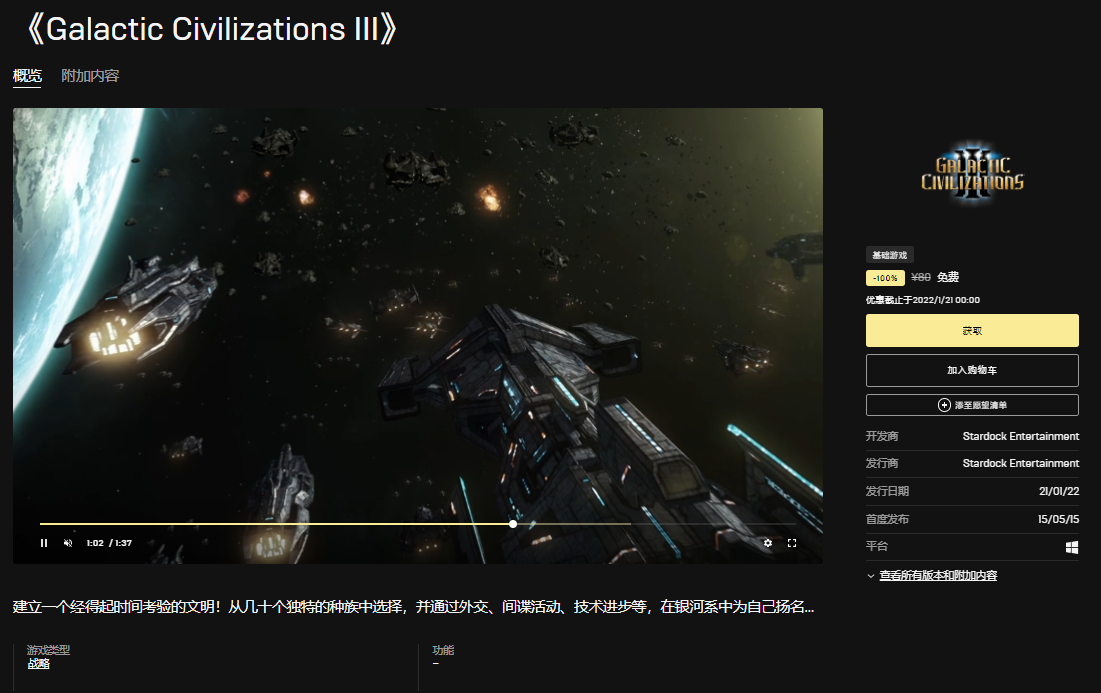Click 加入购物车 button
The image size is (1101, 693).
[972, 370]
